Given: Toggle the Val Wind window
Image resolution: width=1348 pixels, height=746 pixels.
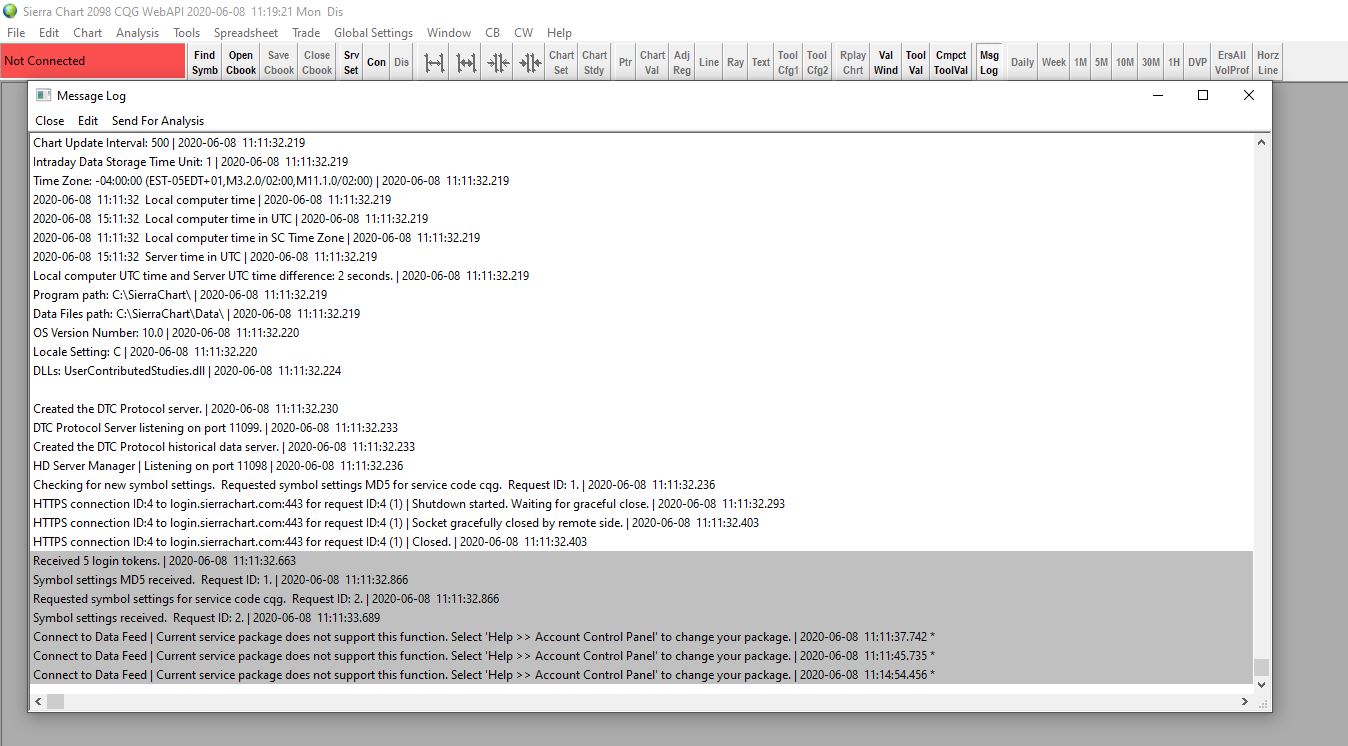Looking at the screenshot, I should tap(886, 62).
